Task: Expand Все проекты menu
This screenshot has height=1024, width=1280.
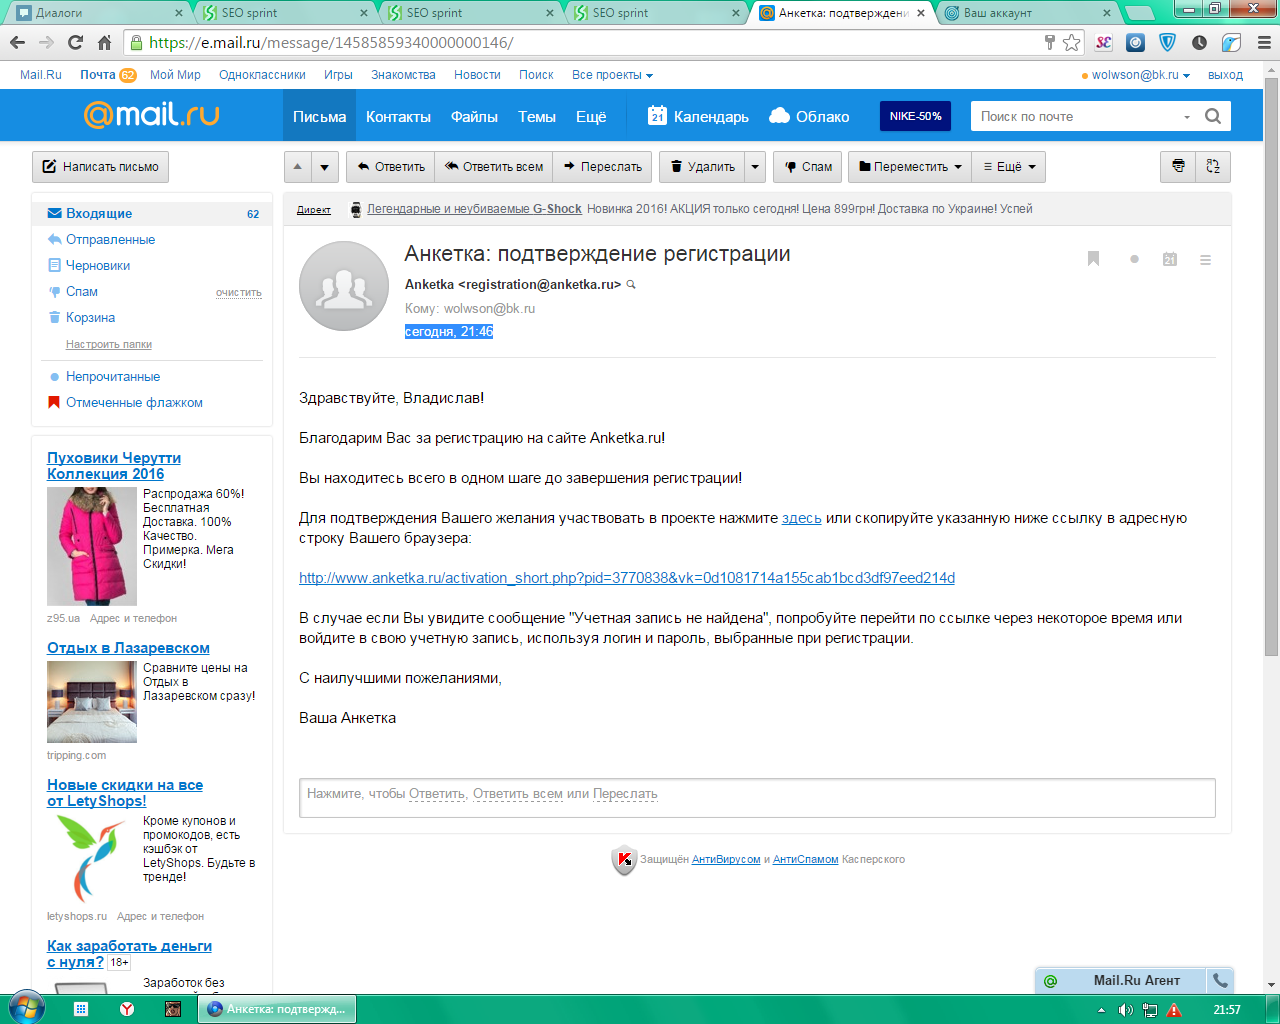Action: click(x=612, y=75)
